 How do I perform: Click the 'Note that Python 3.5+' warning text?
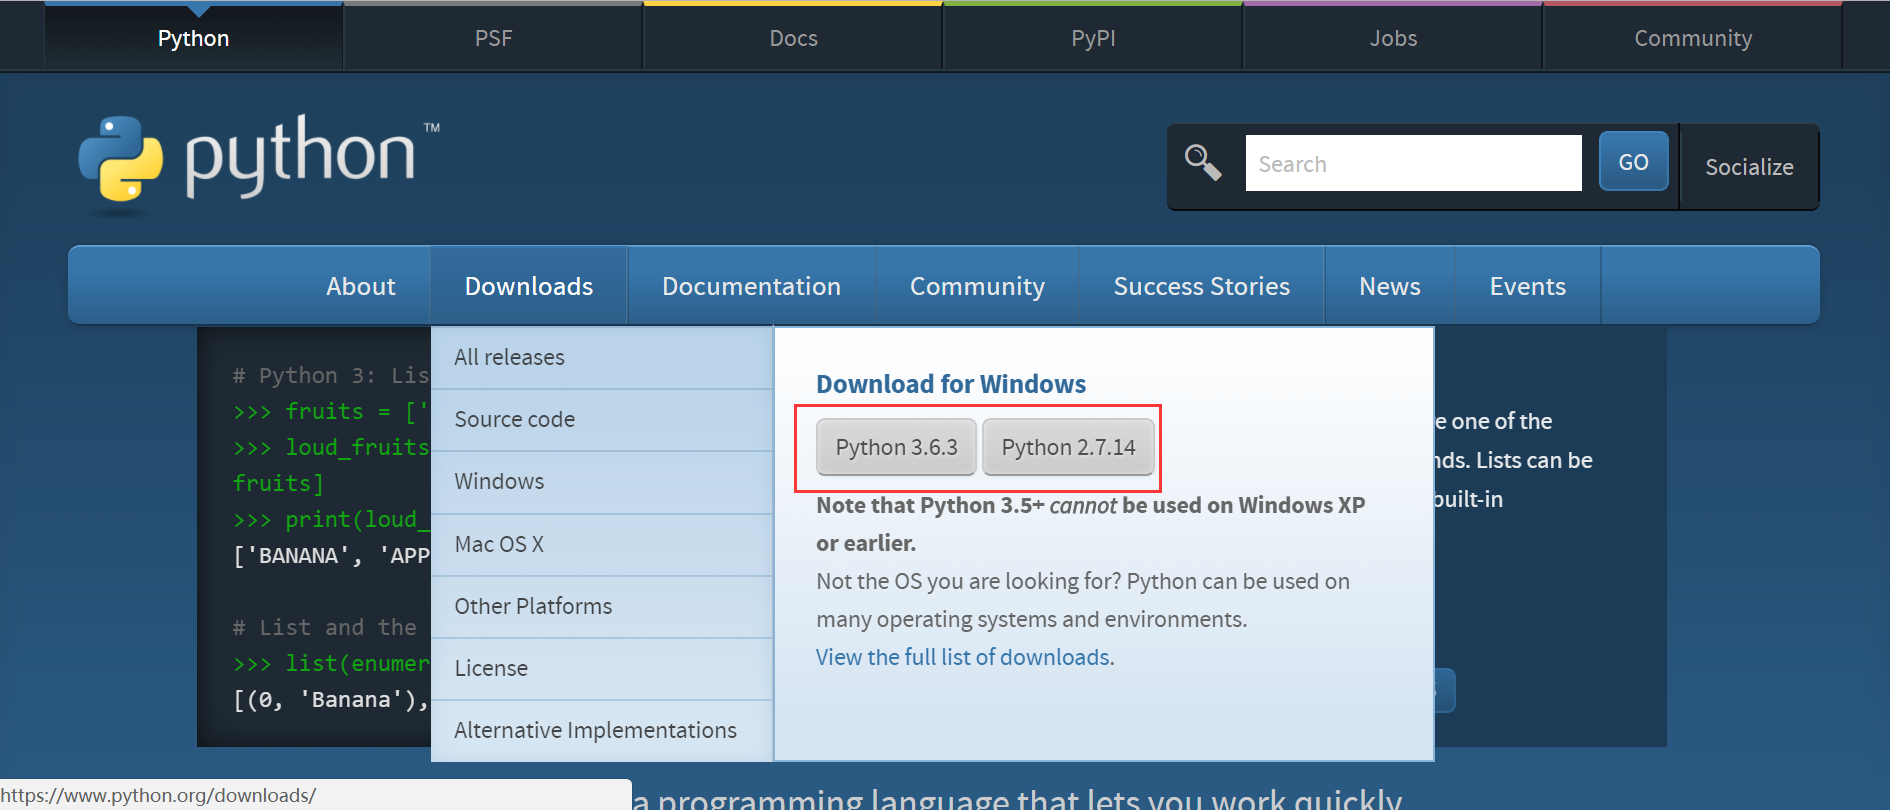(x=1091, y=524)
